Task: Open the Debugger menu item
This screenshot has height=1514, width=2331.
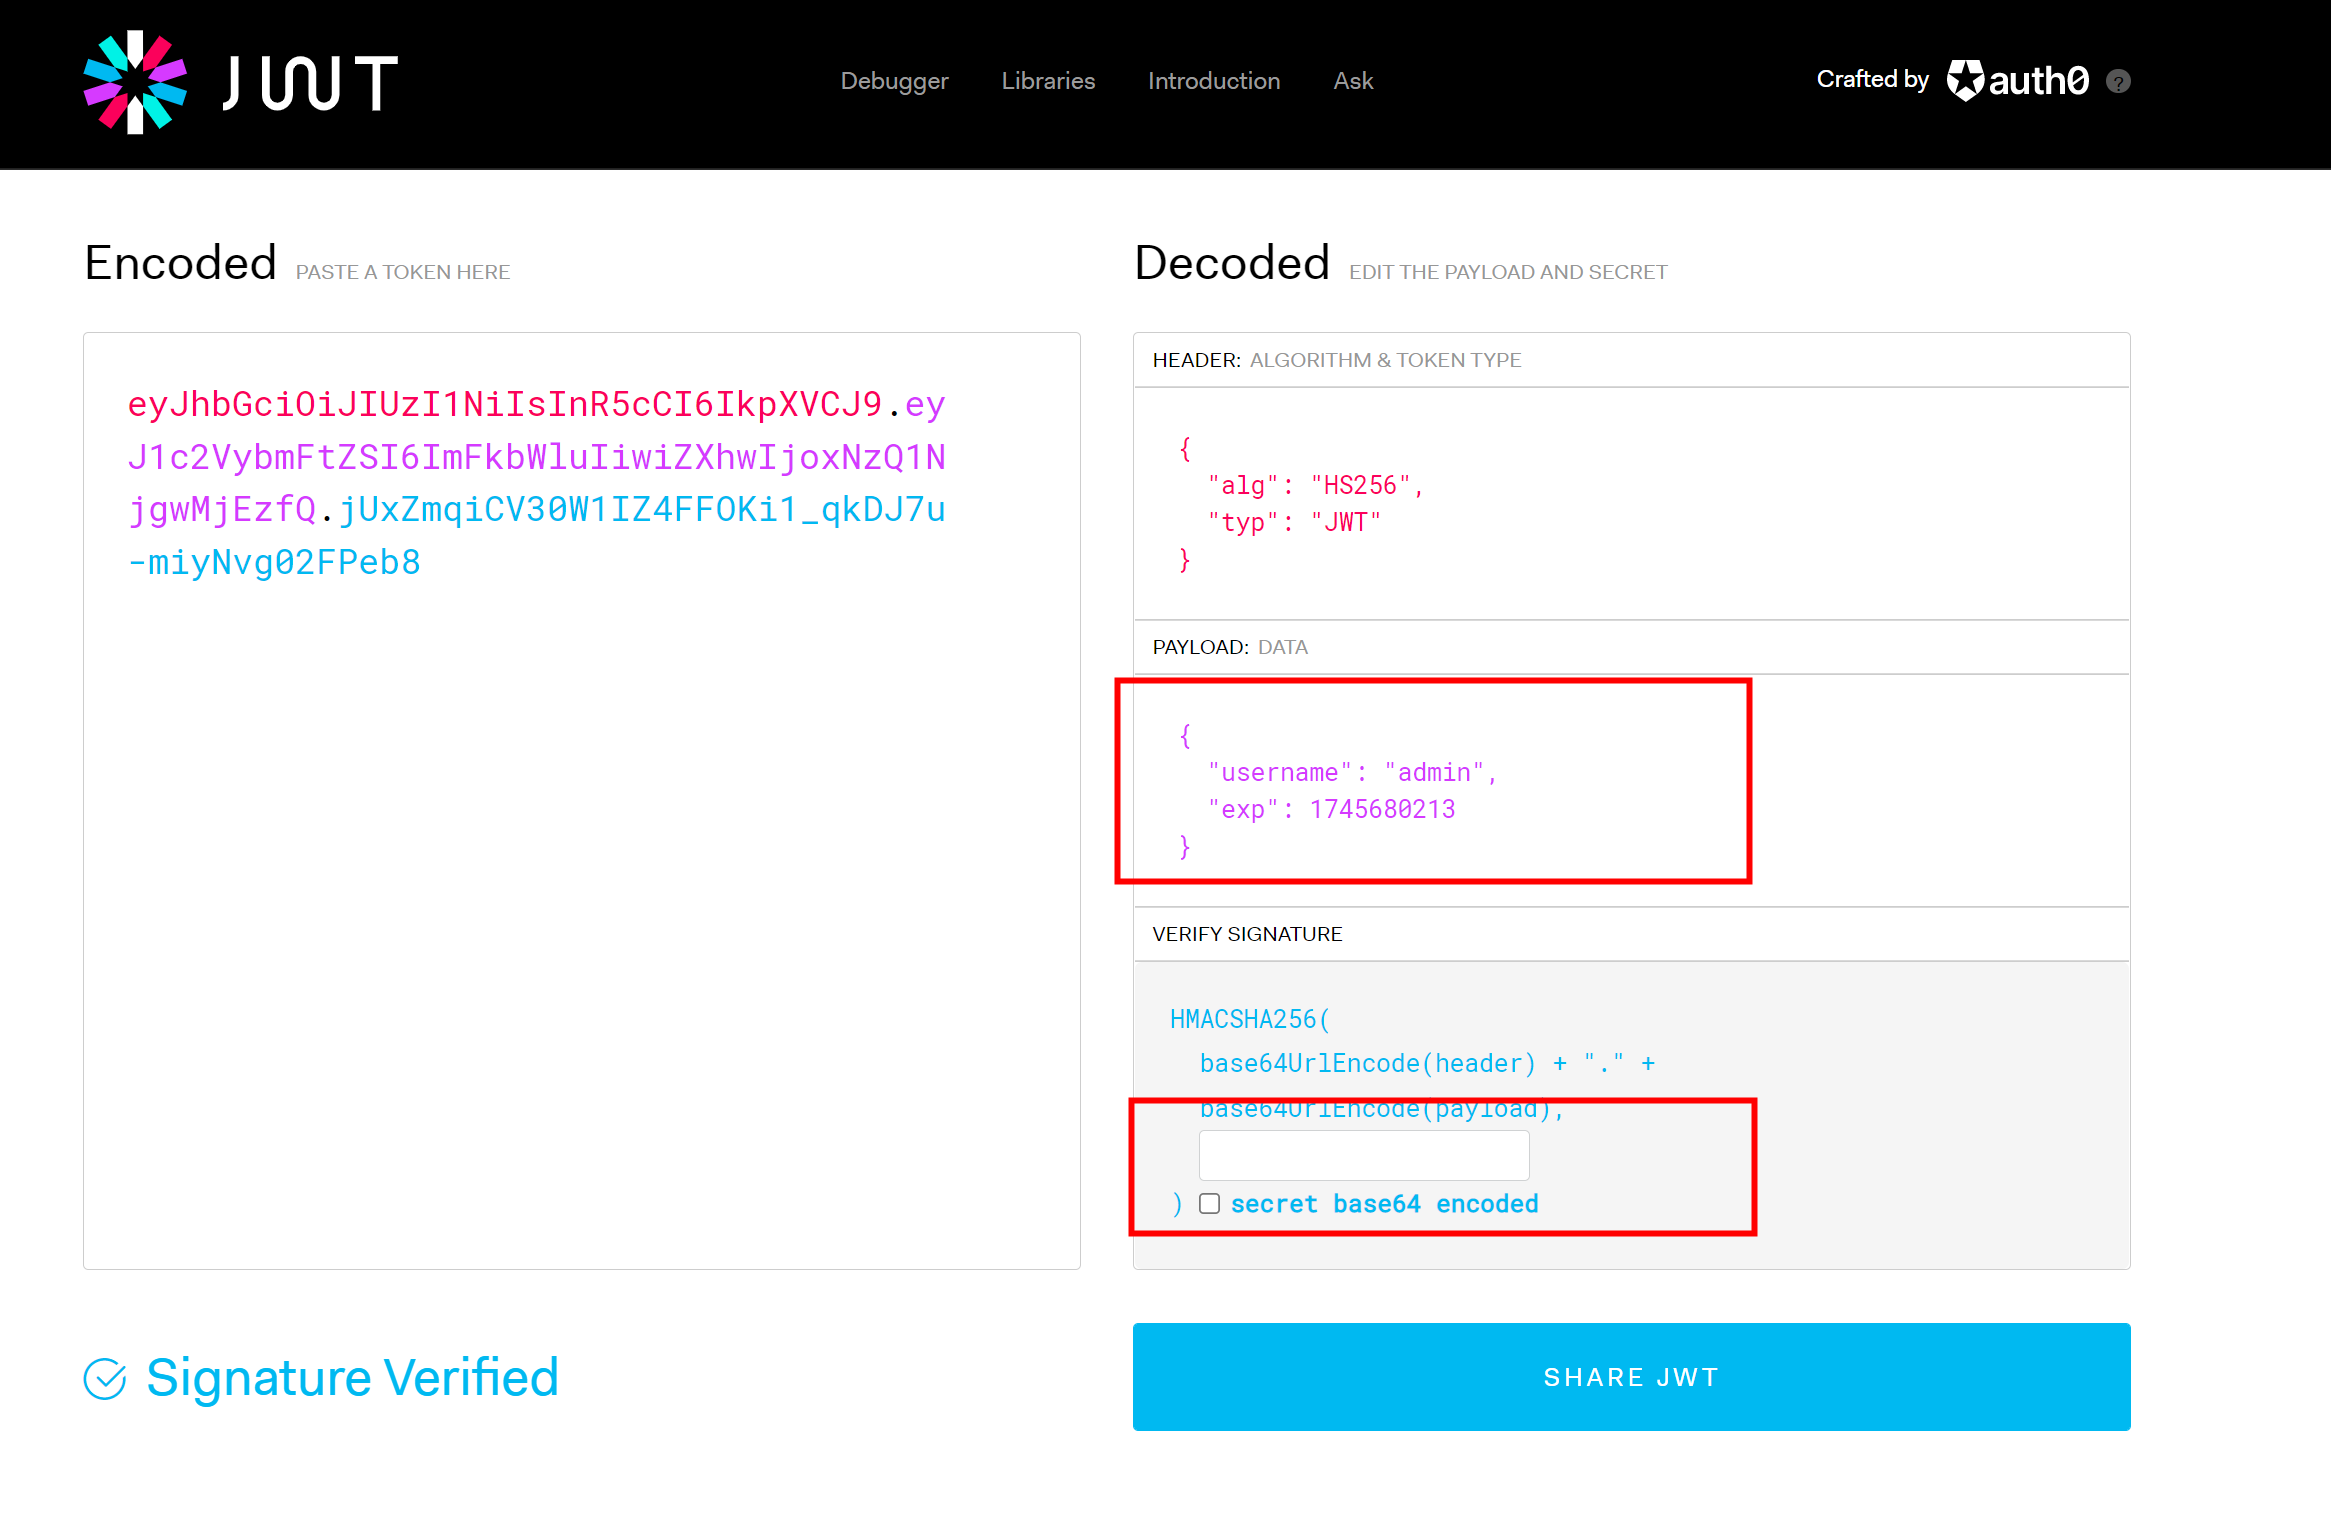Action: pos(894,81)
